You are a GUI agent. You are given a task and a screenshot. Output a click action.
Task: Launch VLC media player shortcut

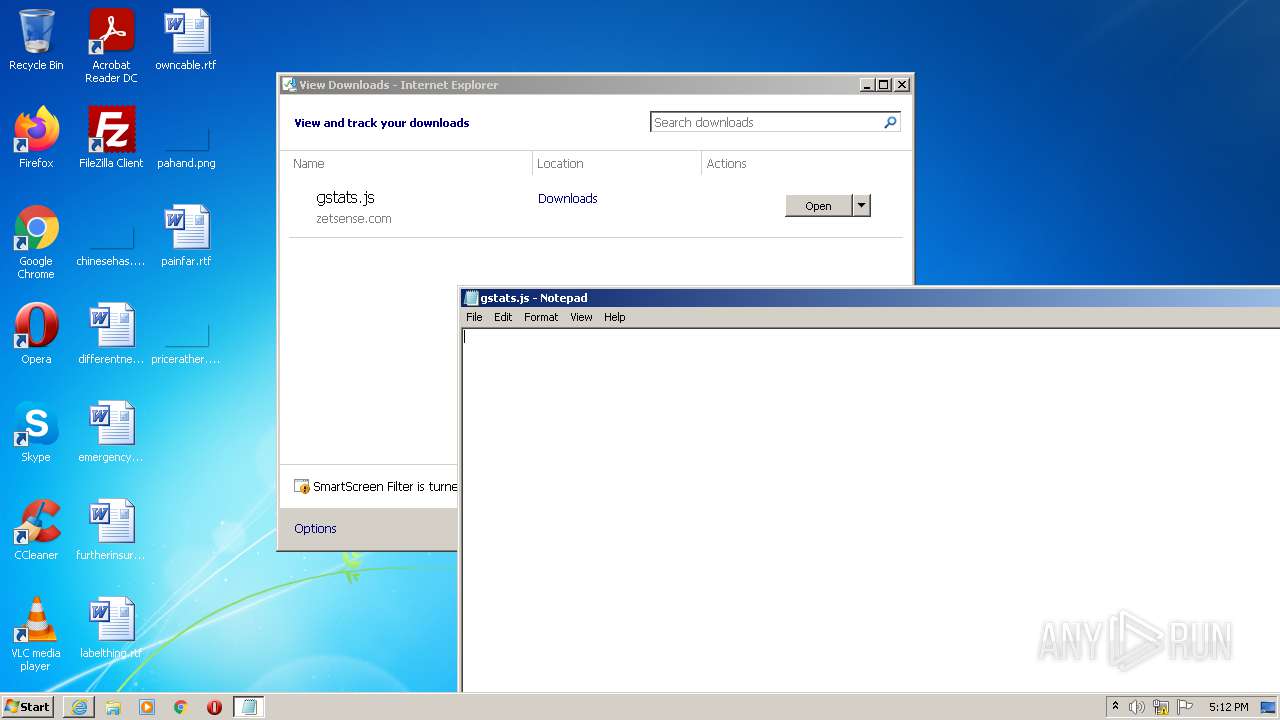point(36,634)
